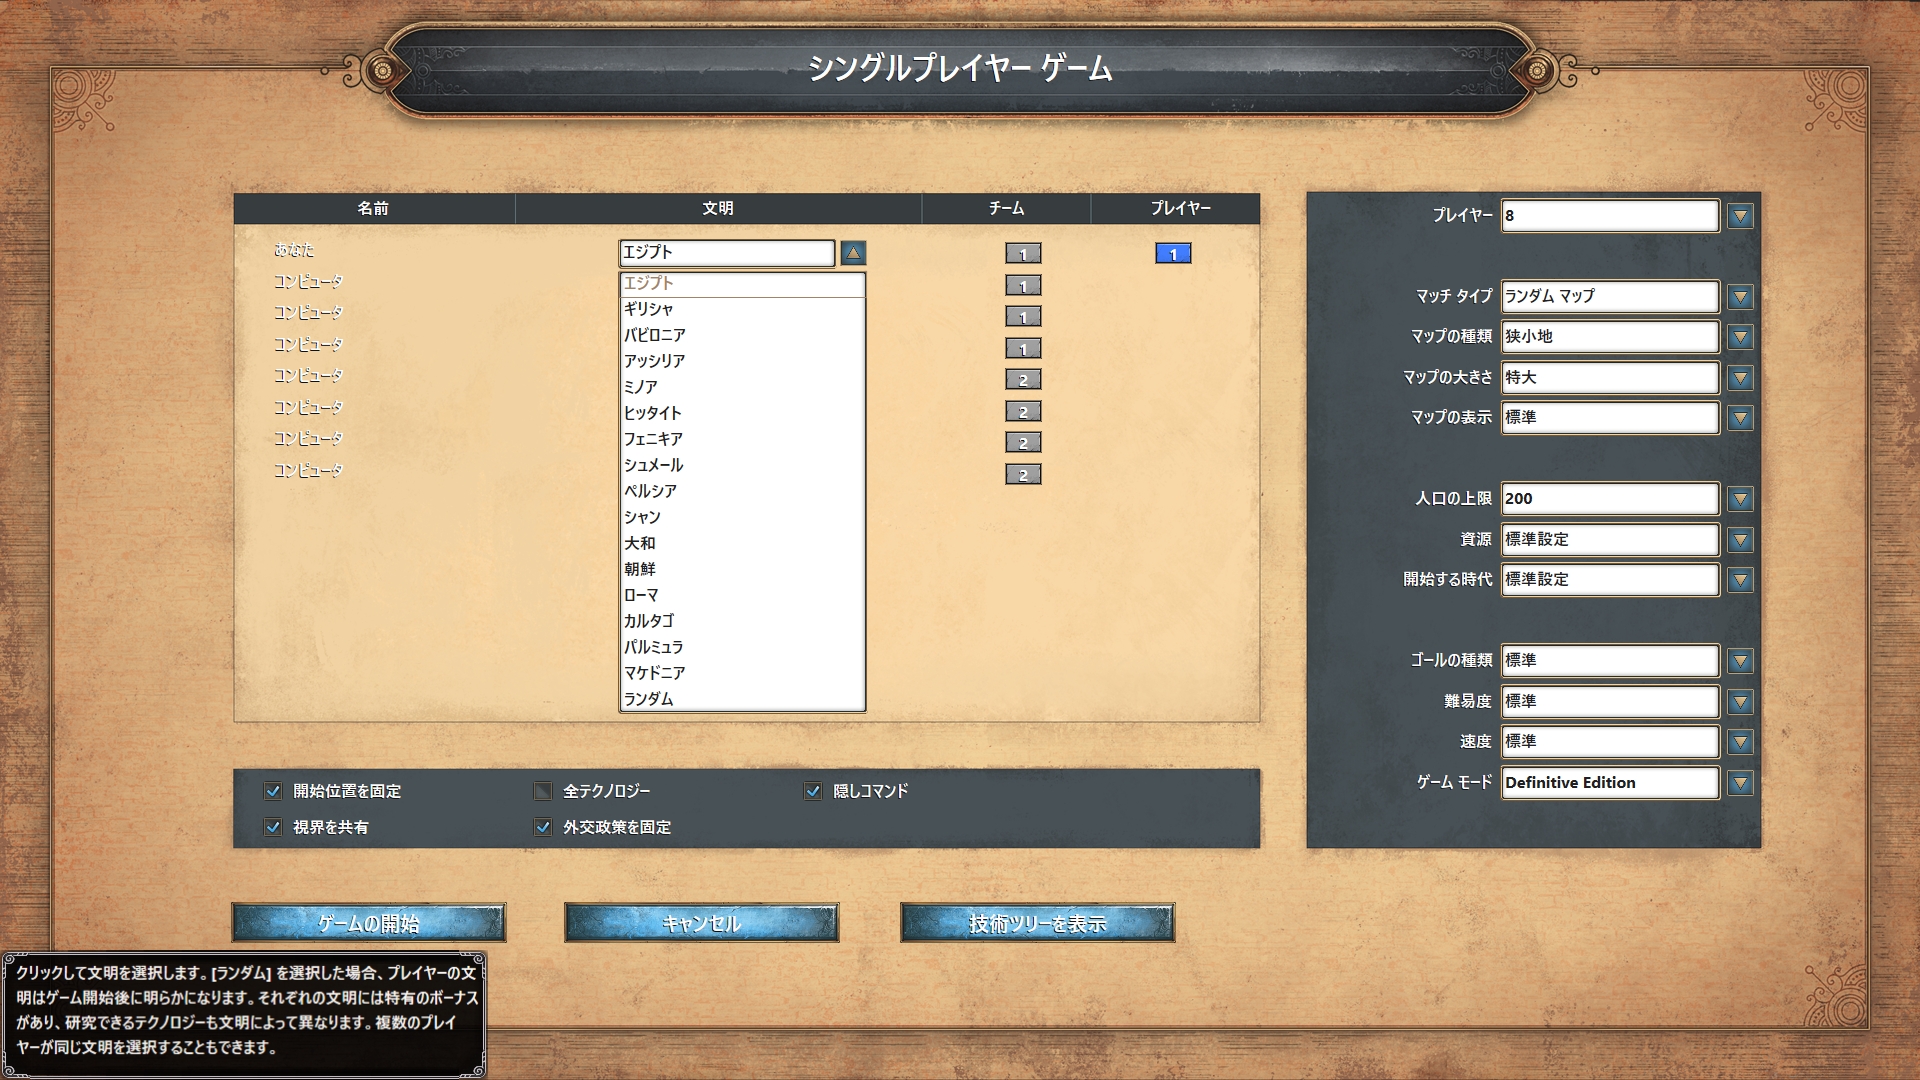Open the ゲーム モード dropdown arrow
Screen dimensions: 1920x1080
point(1740,783)
